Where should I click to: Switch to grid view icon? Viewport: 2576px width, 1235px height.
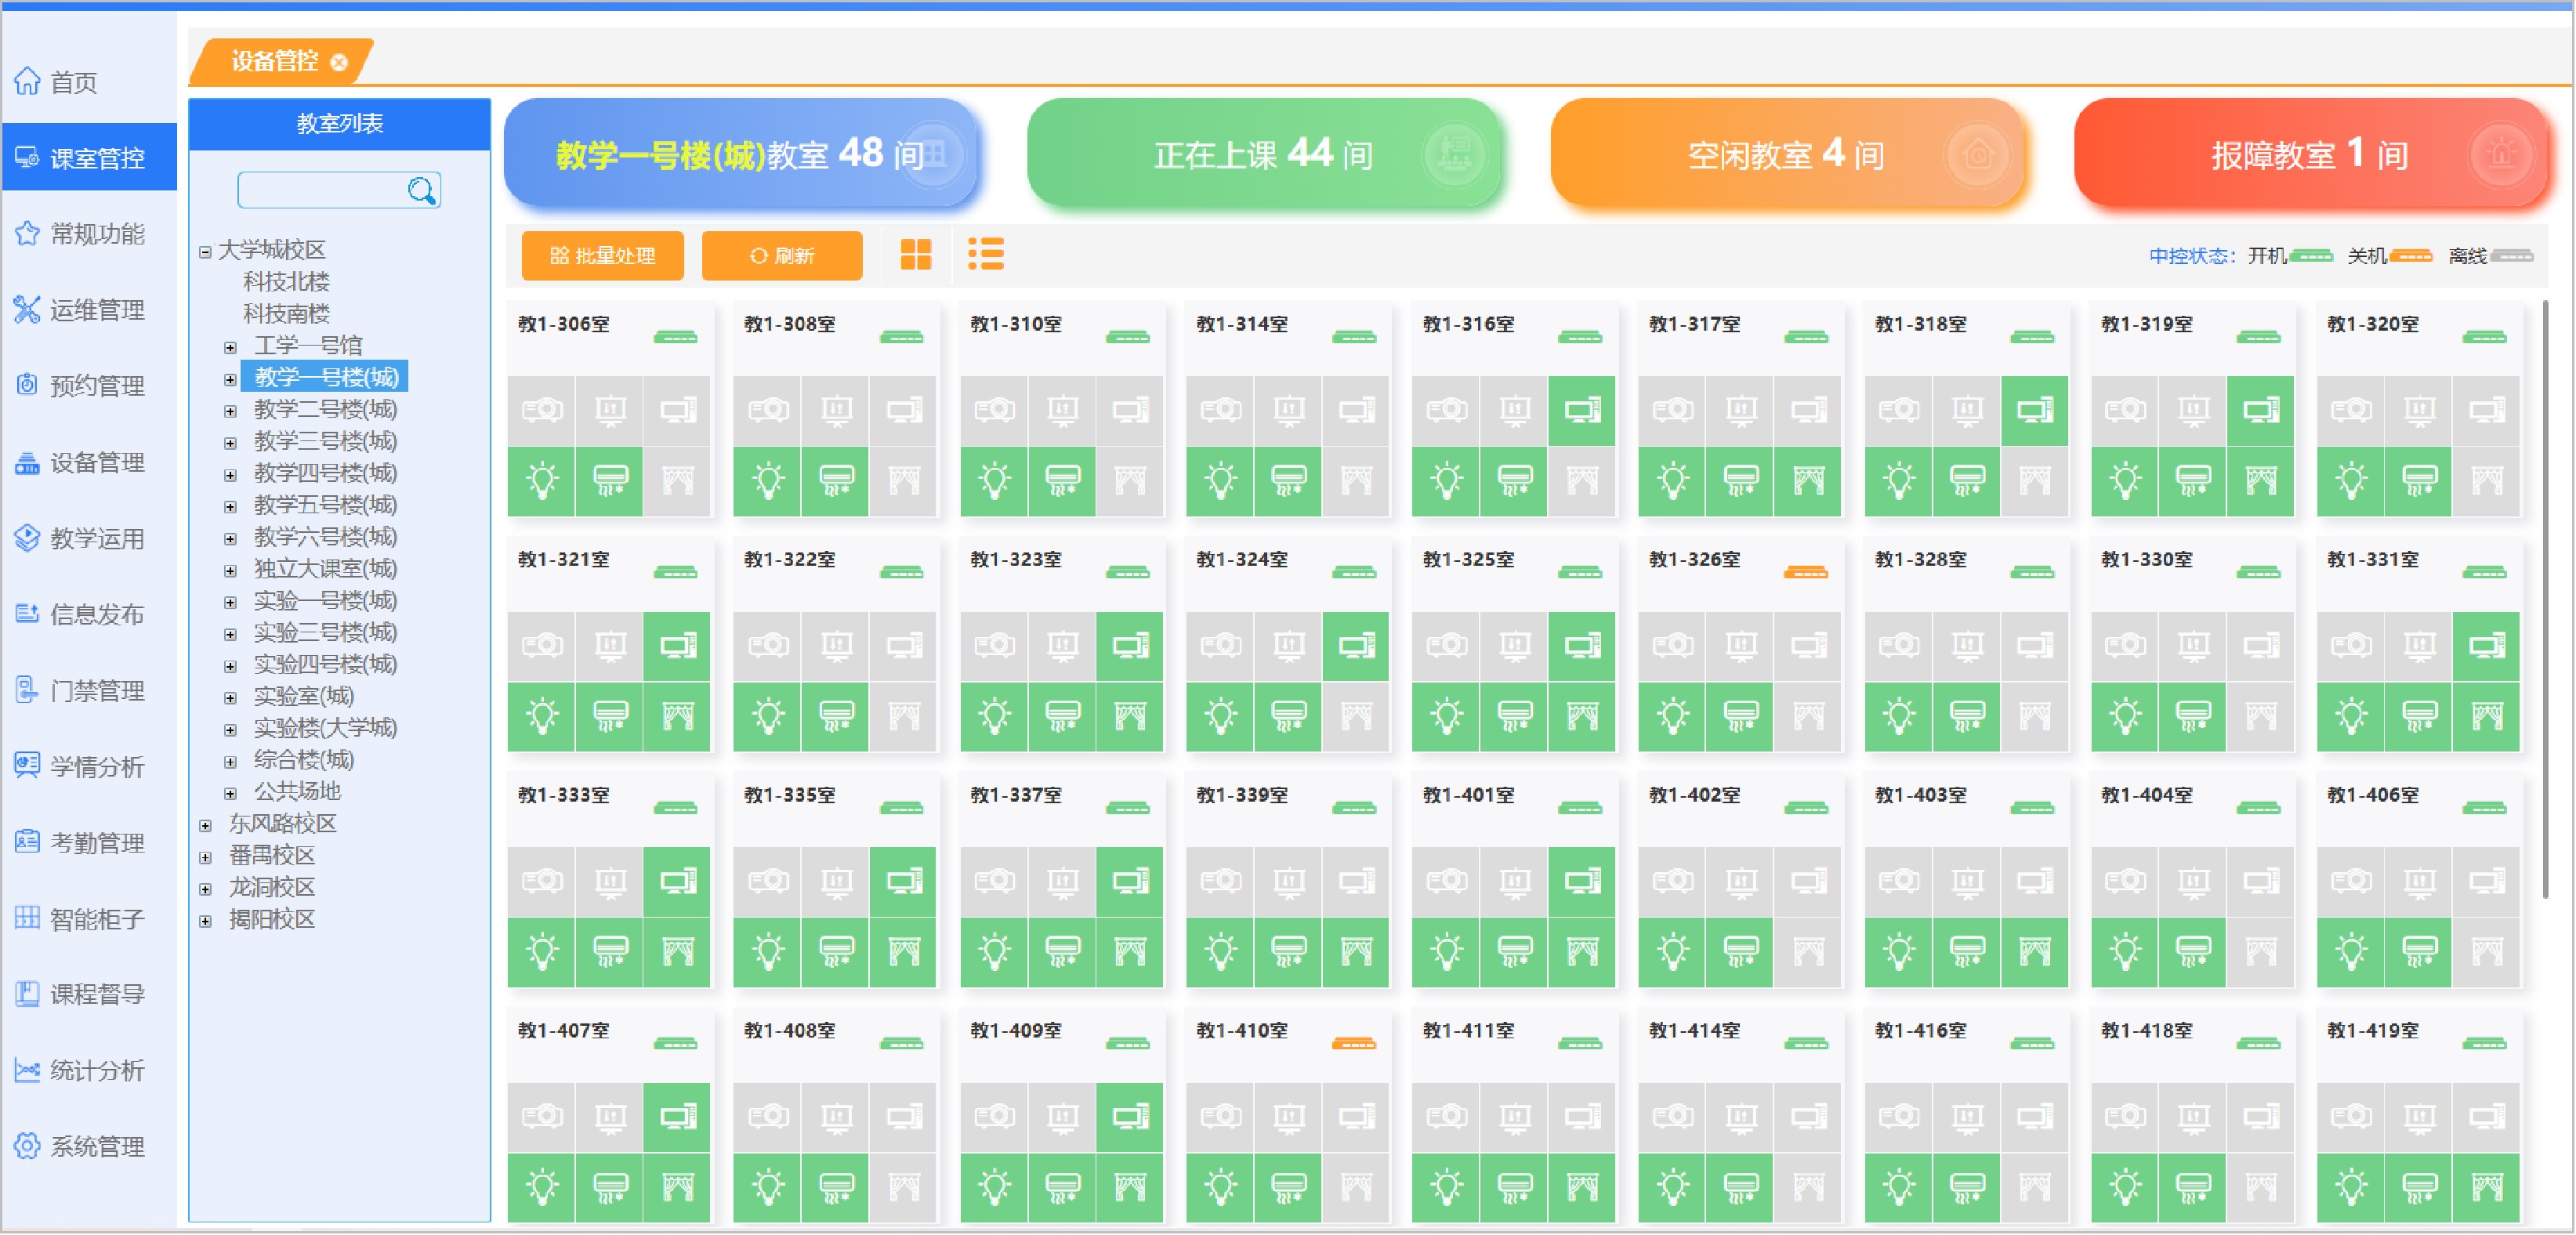click(915, 255)
